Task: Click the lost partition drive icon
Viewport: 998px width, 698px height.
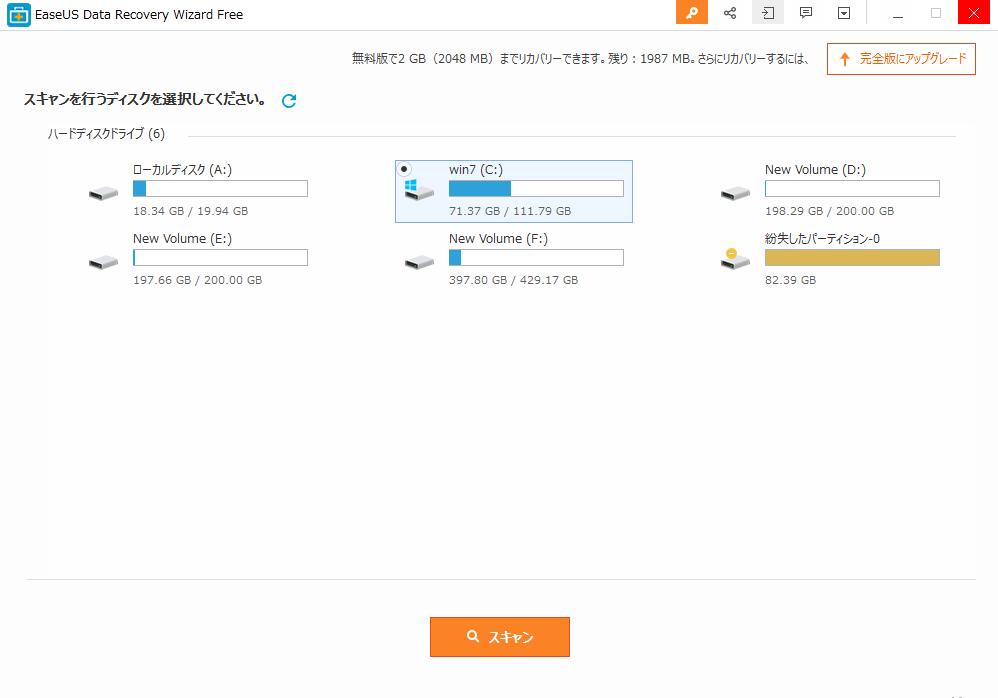Action: tap(735, 258)
